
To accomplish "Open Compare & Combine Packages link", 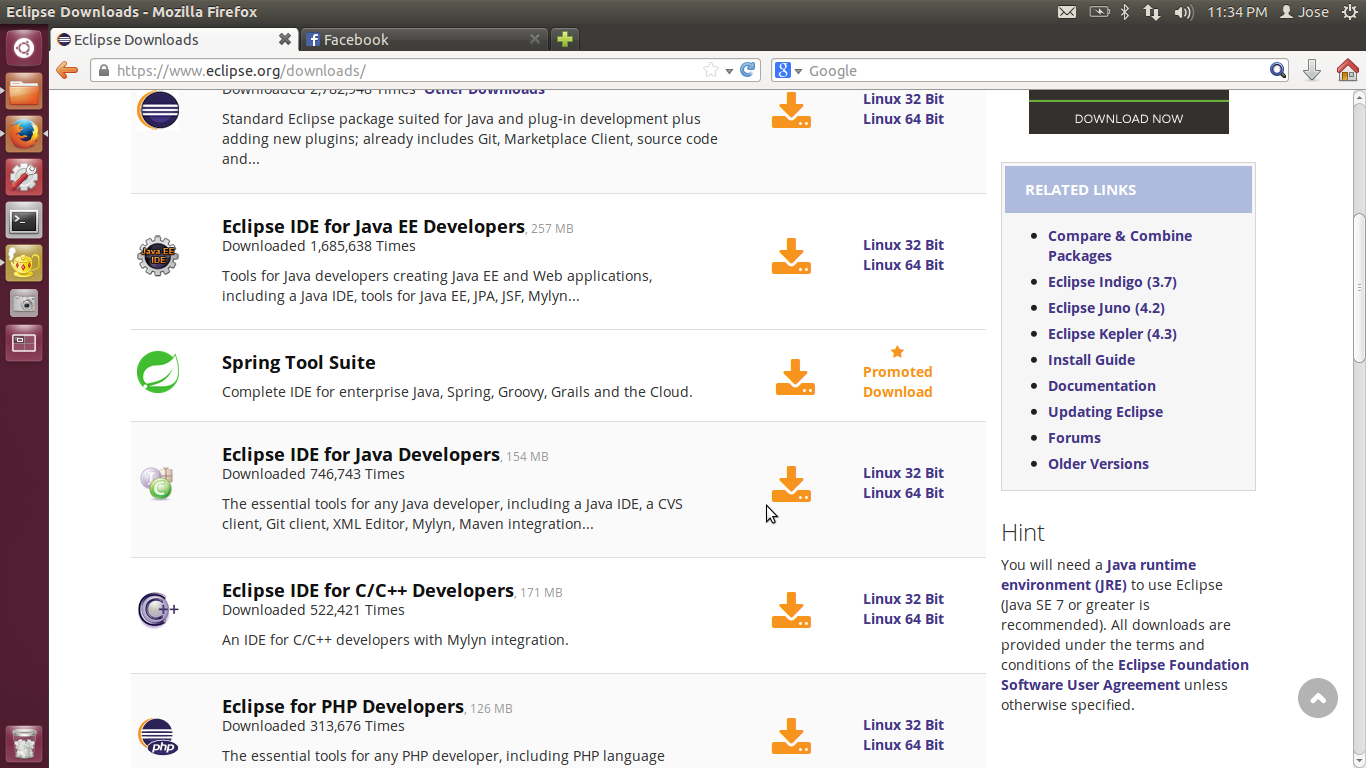I will 1120,246.
